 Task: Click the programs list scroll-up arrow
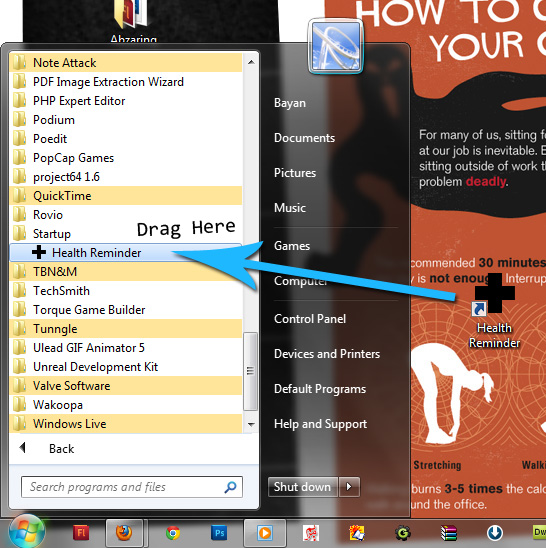point(251,63)
